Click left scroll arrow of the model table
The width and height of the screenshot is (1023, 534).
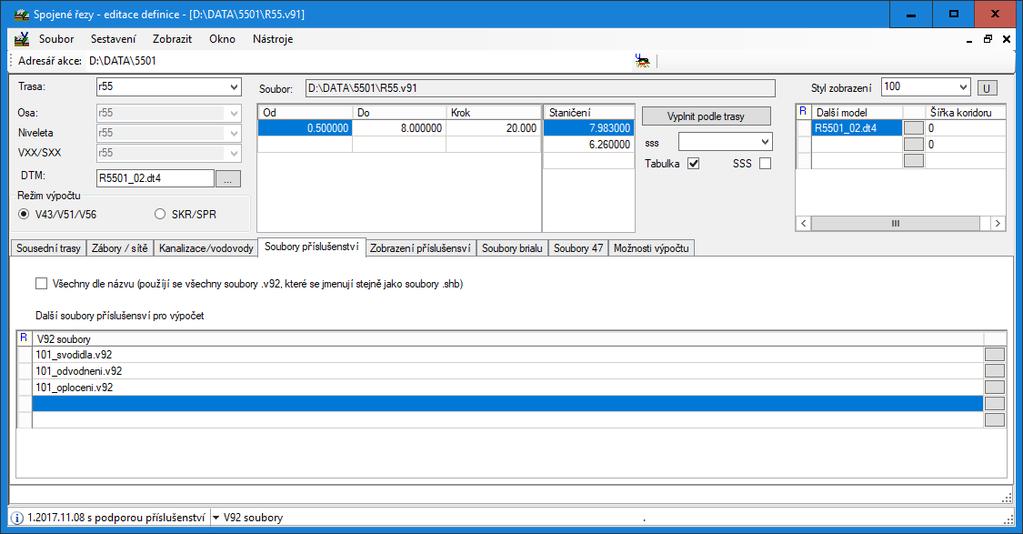(804, 223)
